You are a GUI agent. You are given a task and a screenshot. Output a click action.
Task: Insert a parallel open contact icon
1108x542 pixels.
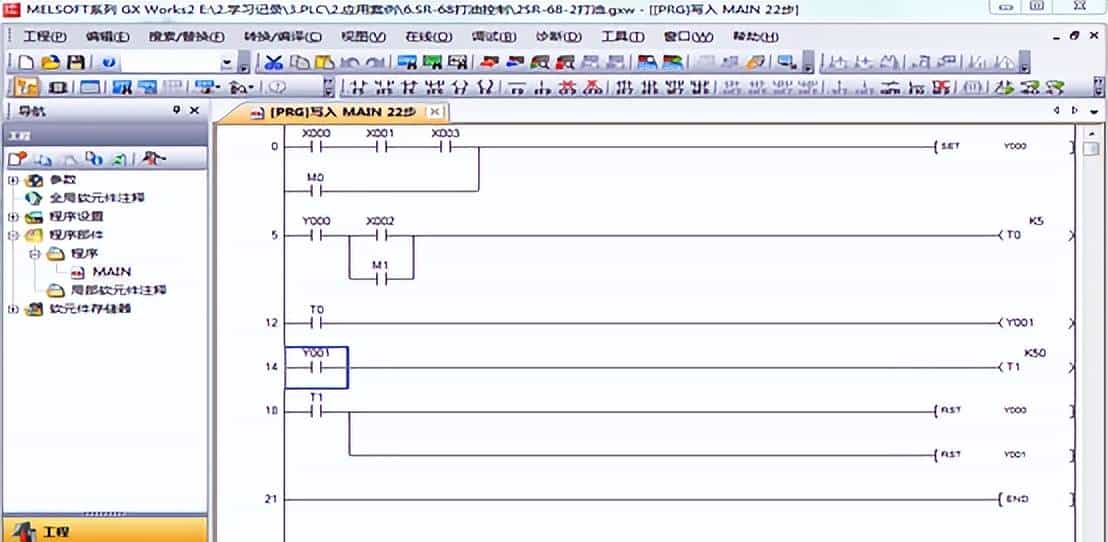coord(384,88)
